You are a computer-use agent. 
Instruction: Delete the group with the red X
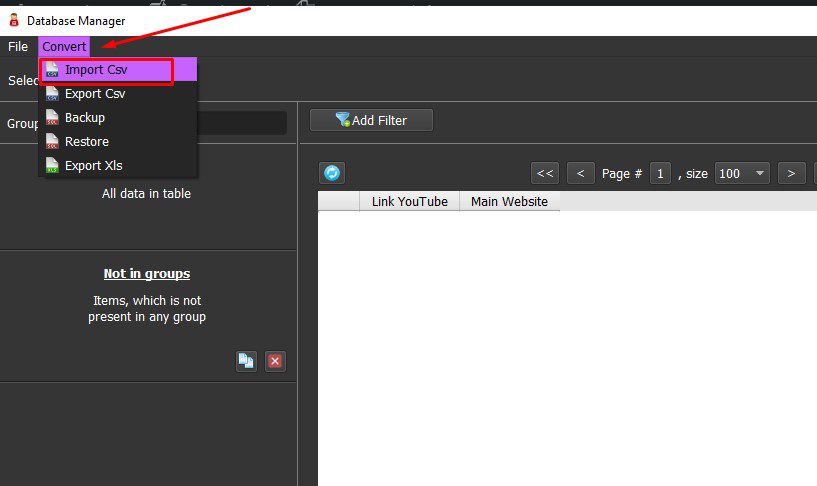pos(275,361)
